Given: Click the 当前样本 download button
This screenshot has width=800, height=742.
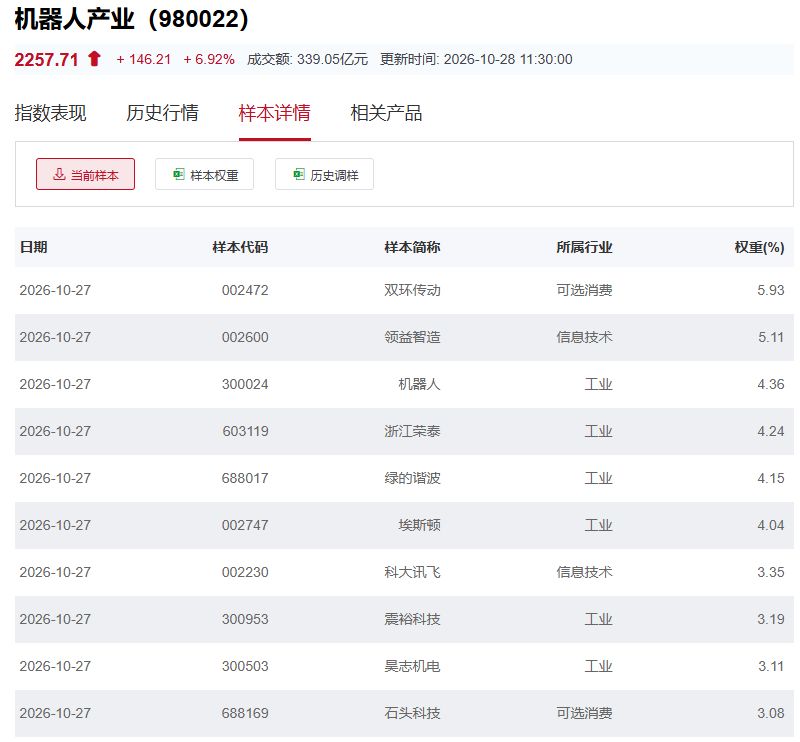Looking at the screenshot, I should pyautogui.click(x=85, y=175).
